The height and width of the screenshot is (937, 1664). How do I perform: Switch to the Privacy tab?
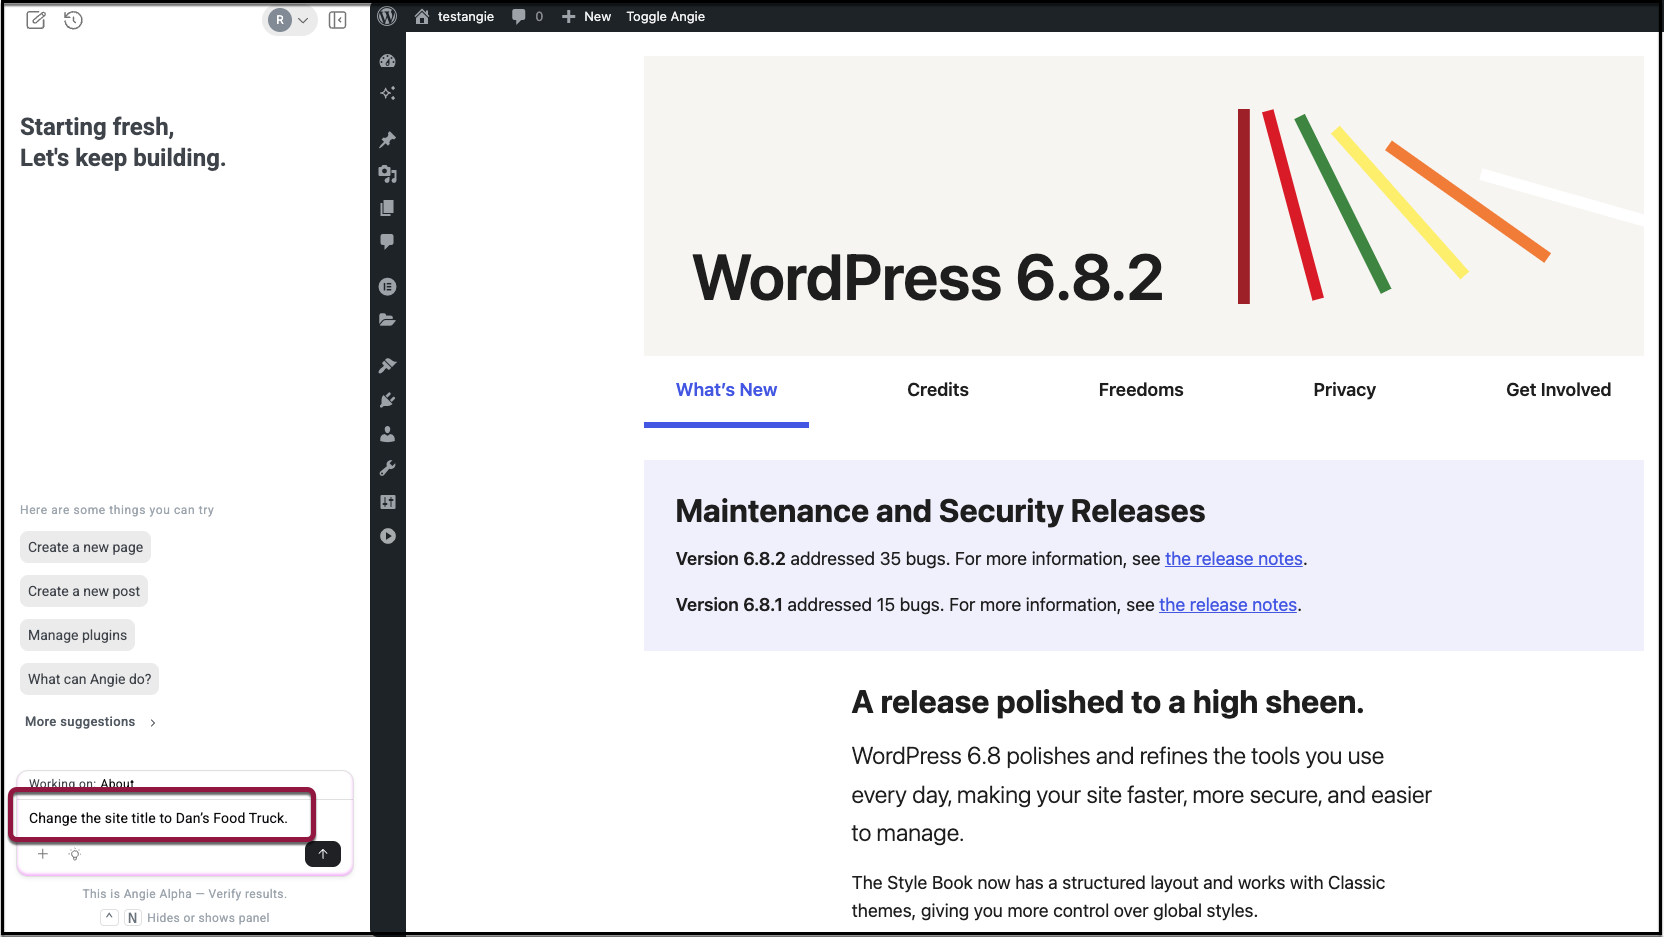[x=1344, y=390]
